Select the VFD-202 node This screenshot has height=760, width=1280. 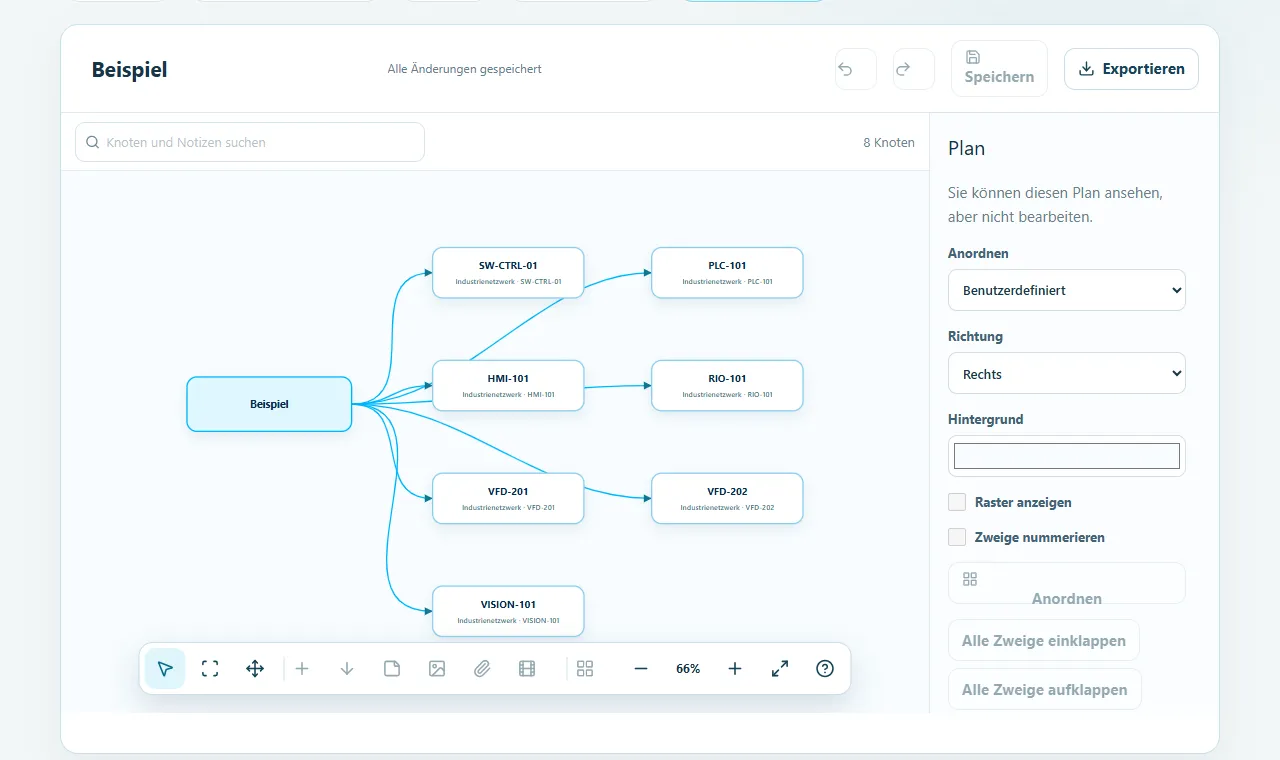coord(727,498)
